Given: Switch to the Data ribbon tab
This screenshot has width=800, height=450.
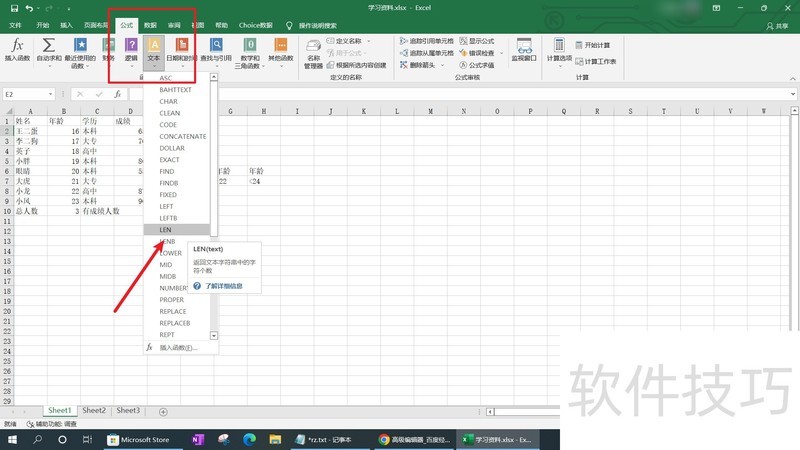Looking at the screenshot, I should (x=150, y=25).
